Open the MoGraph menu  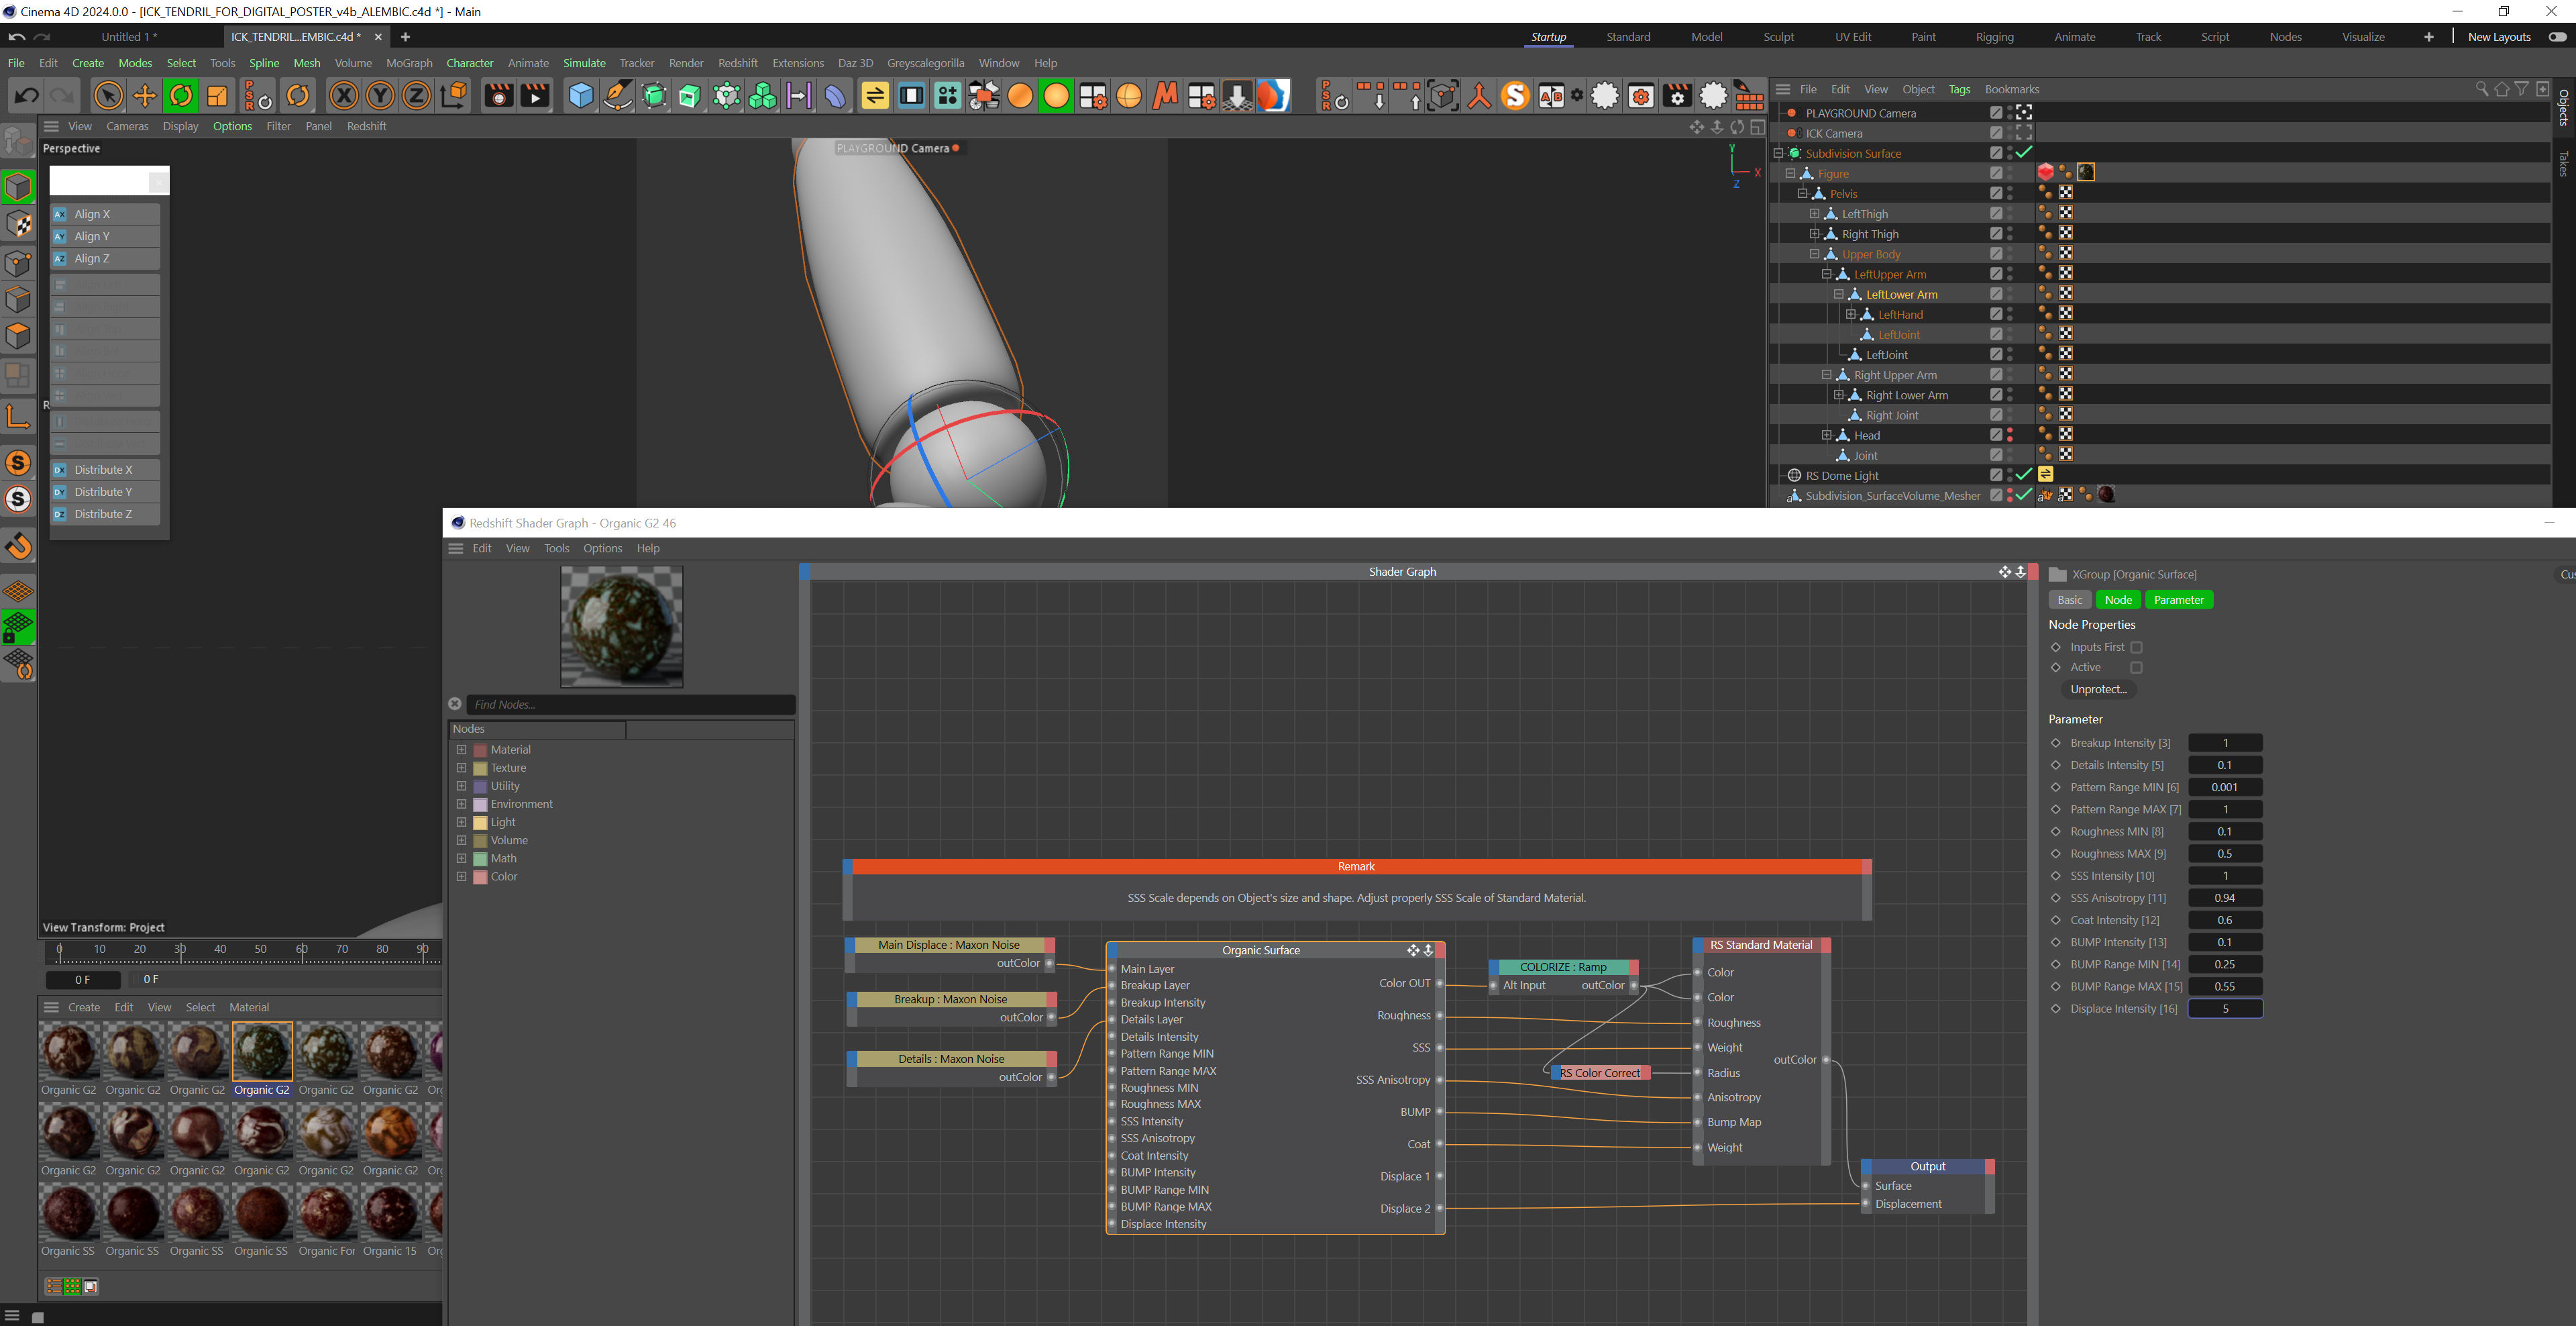409,63
